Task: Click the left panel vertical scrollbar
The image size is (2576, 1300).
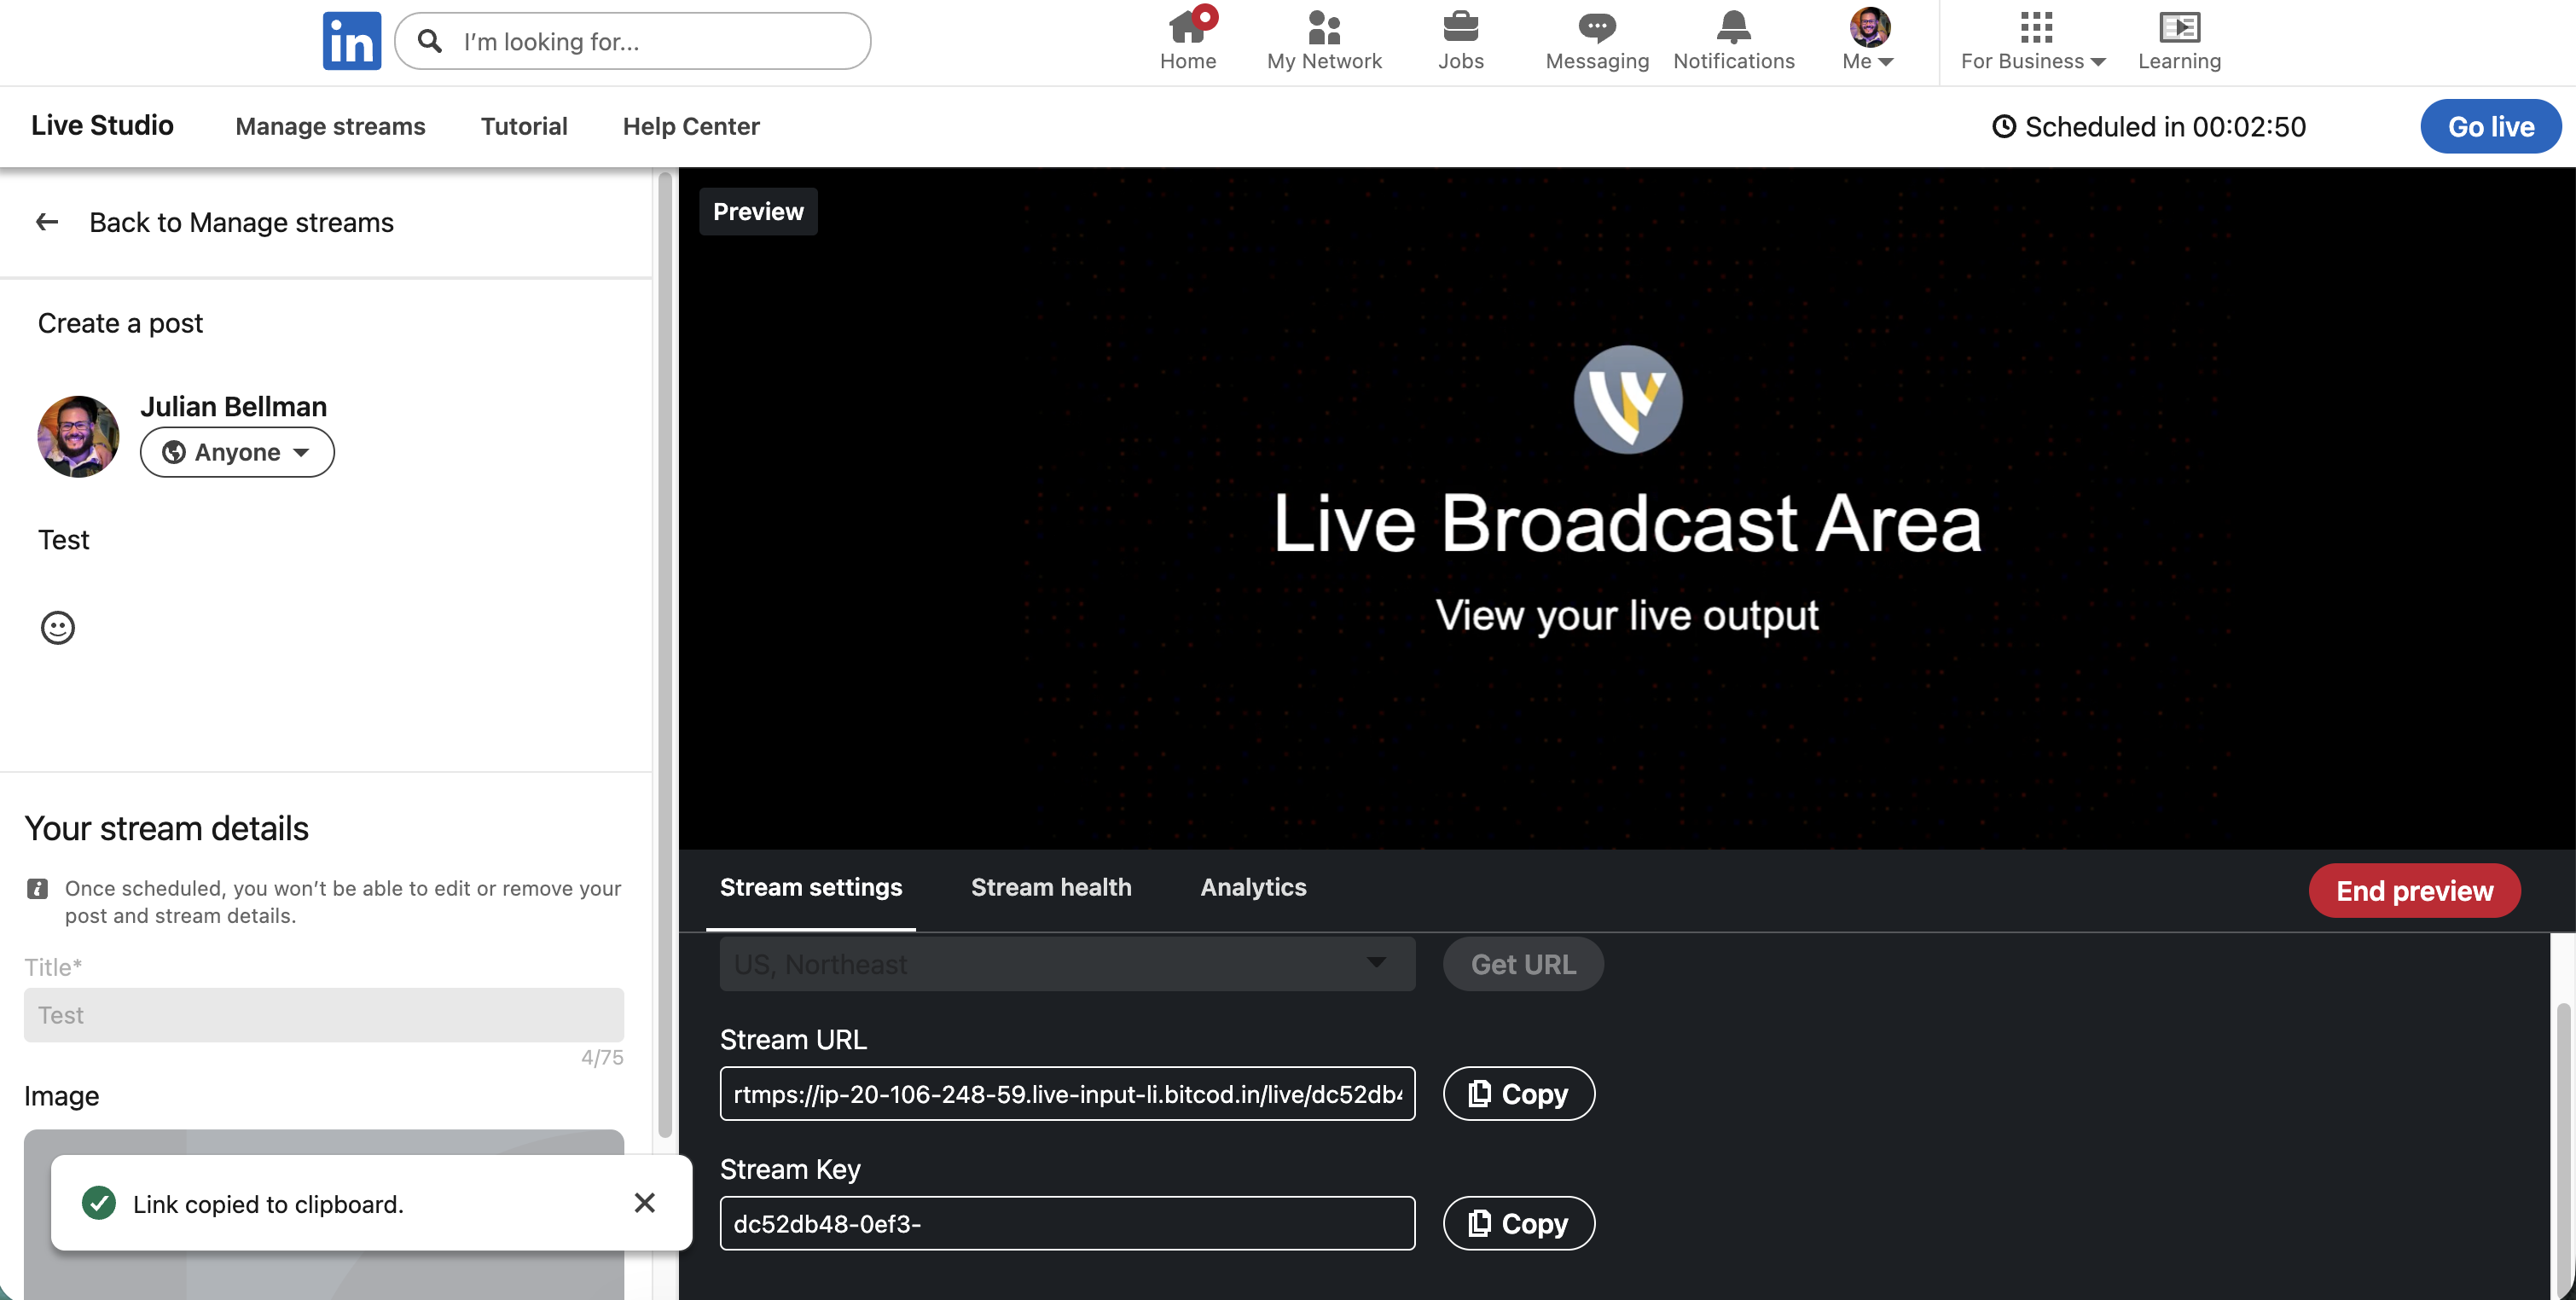Action: tap(665, 655)
